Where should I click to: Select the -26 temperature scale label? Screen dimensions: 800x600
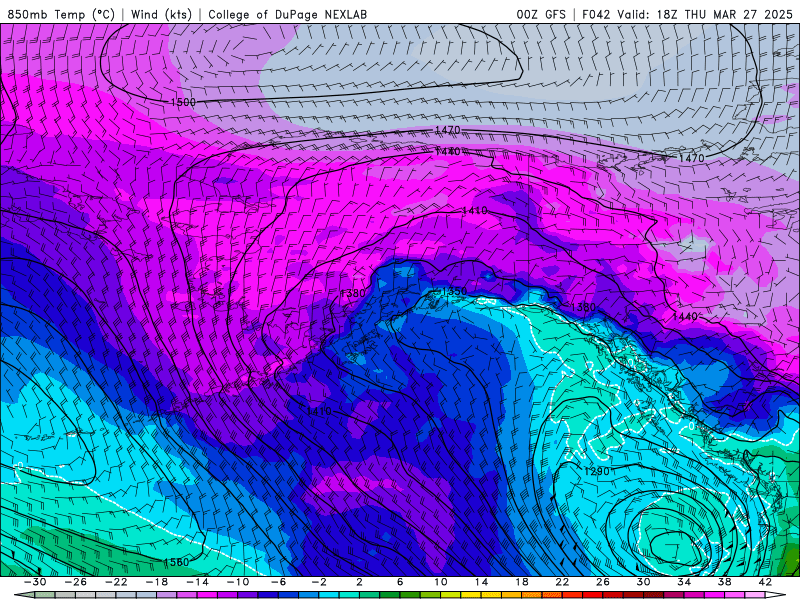[76, 582]
